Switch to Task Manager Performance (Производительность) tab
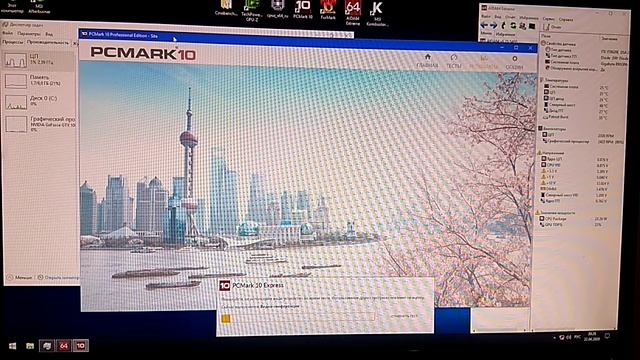The height and width of the screenshot is (360, 640). pyautogui.click(x=48, y=42)
